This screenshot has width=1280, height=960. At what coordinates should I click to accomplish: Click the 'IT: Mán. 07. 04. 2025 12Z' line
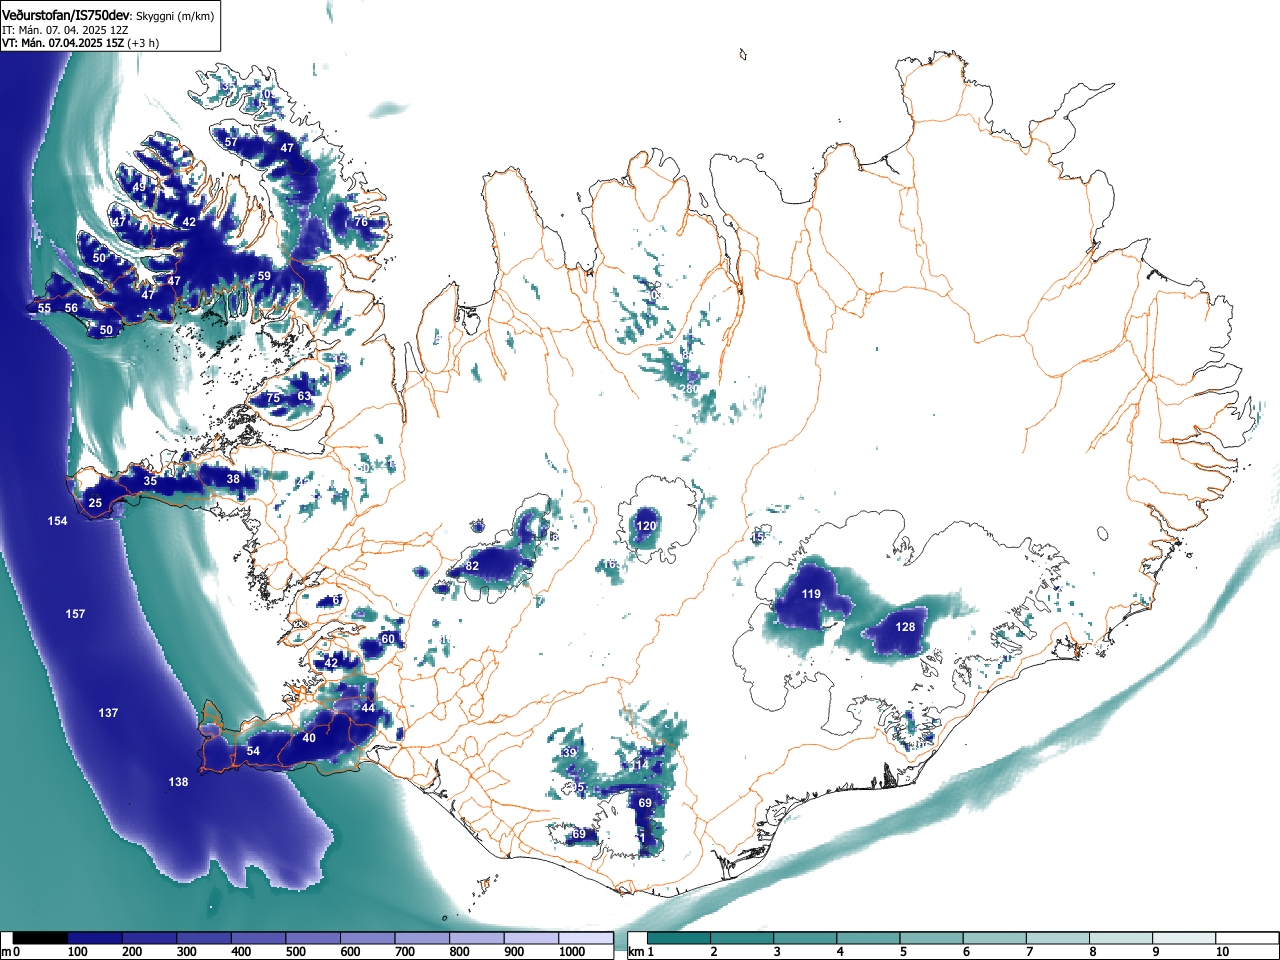pos(65,30)
